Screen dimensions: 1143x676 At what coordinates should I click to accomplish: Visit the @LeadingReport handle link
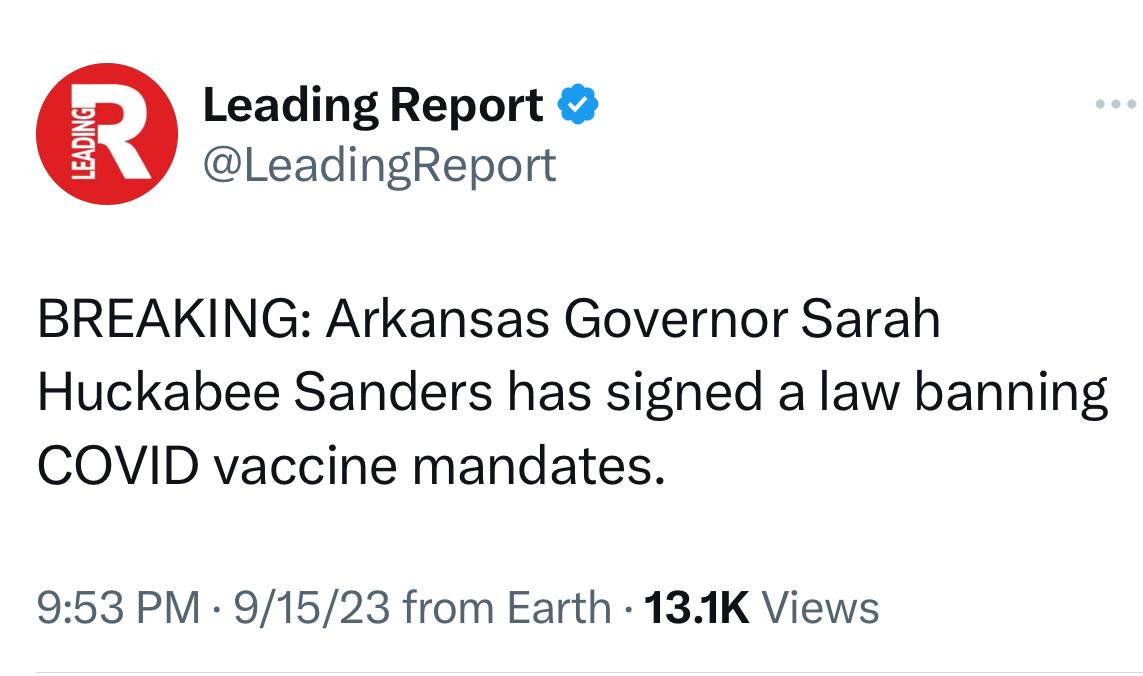click(379, 164)
